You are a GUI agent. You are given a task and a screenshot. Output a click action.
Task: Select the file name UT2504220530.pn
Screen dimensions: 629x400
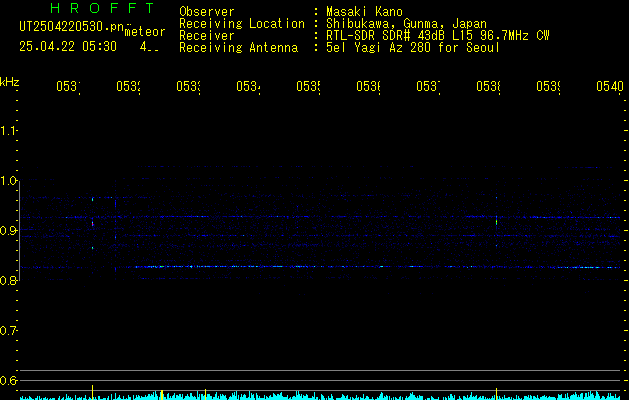pos(72,27)
